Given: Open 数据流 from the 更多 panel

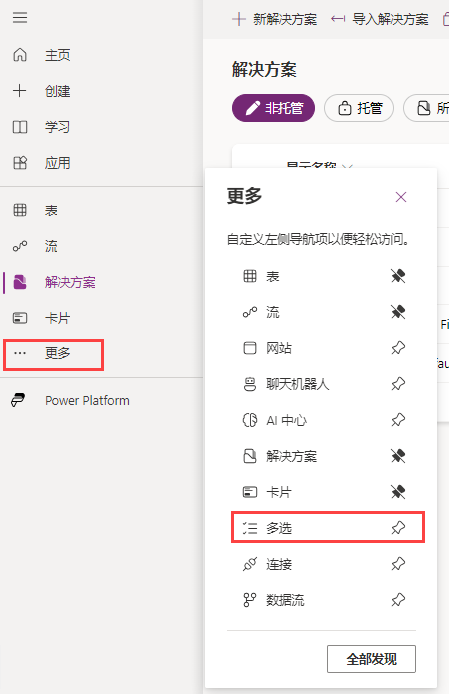Looking at the screenshot, I should point(285,600).
